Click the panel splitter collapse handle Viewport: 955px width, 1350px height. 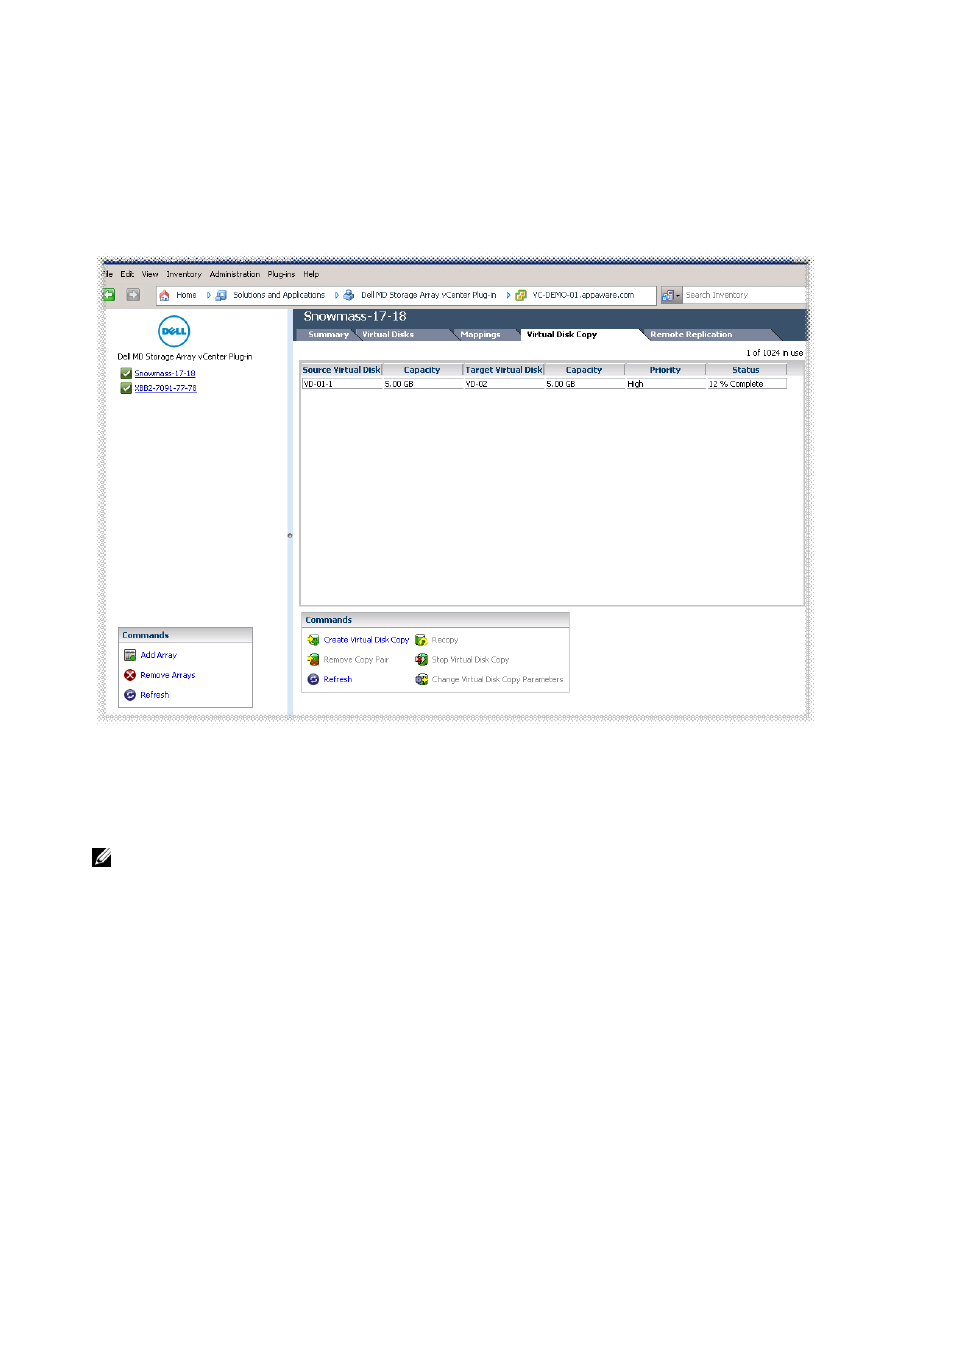point(290,535)
